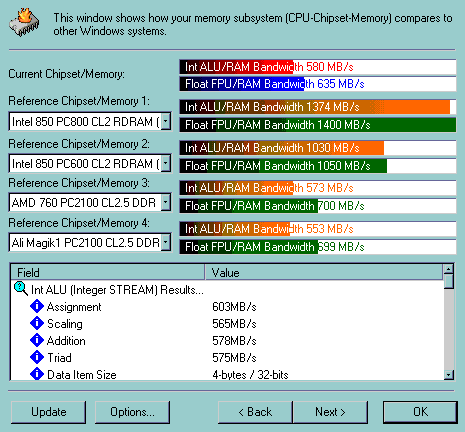Image resolution: width=465 pixels, height=432 pixels.
Task: Click the Field column header
Action: [x=108, y=272]
